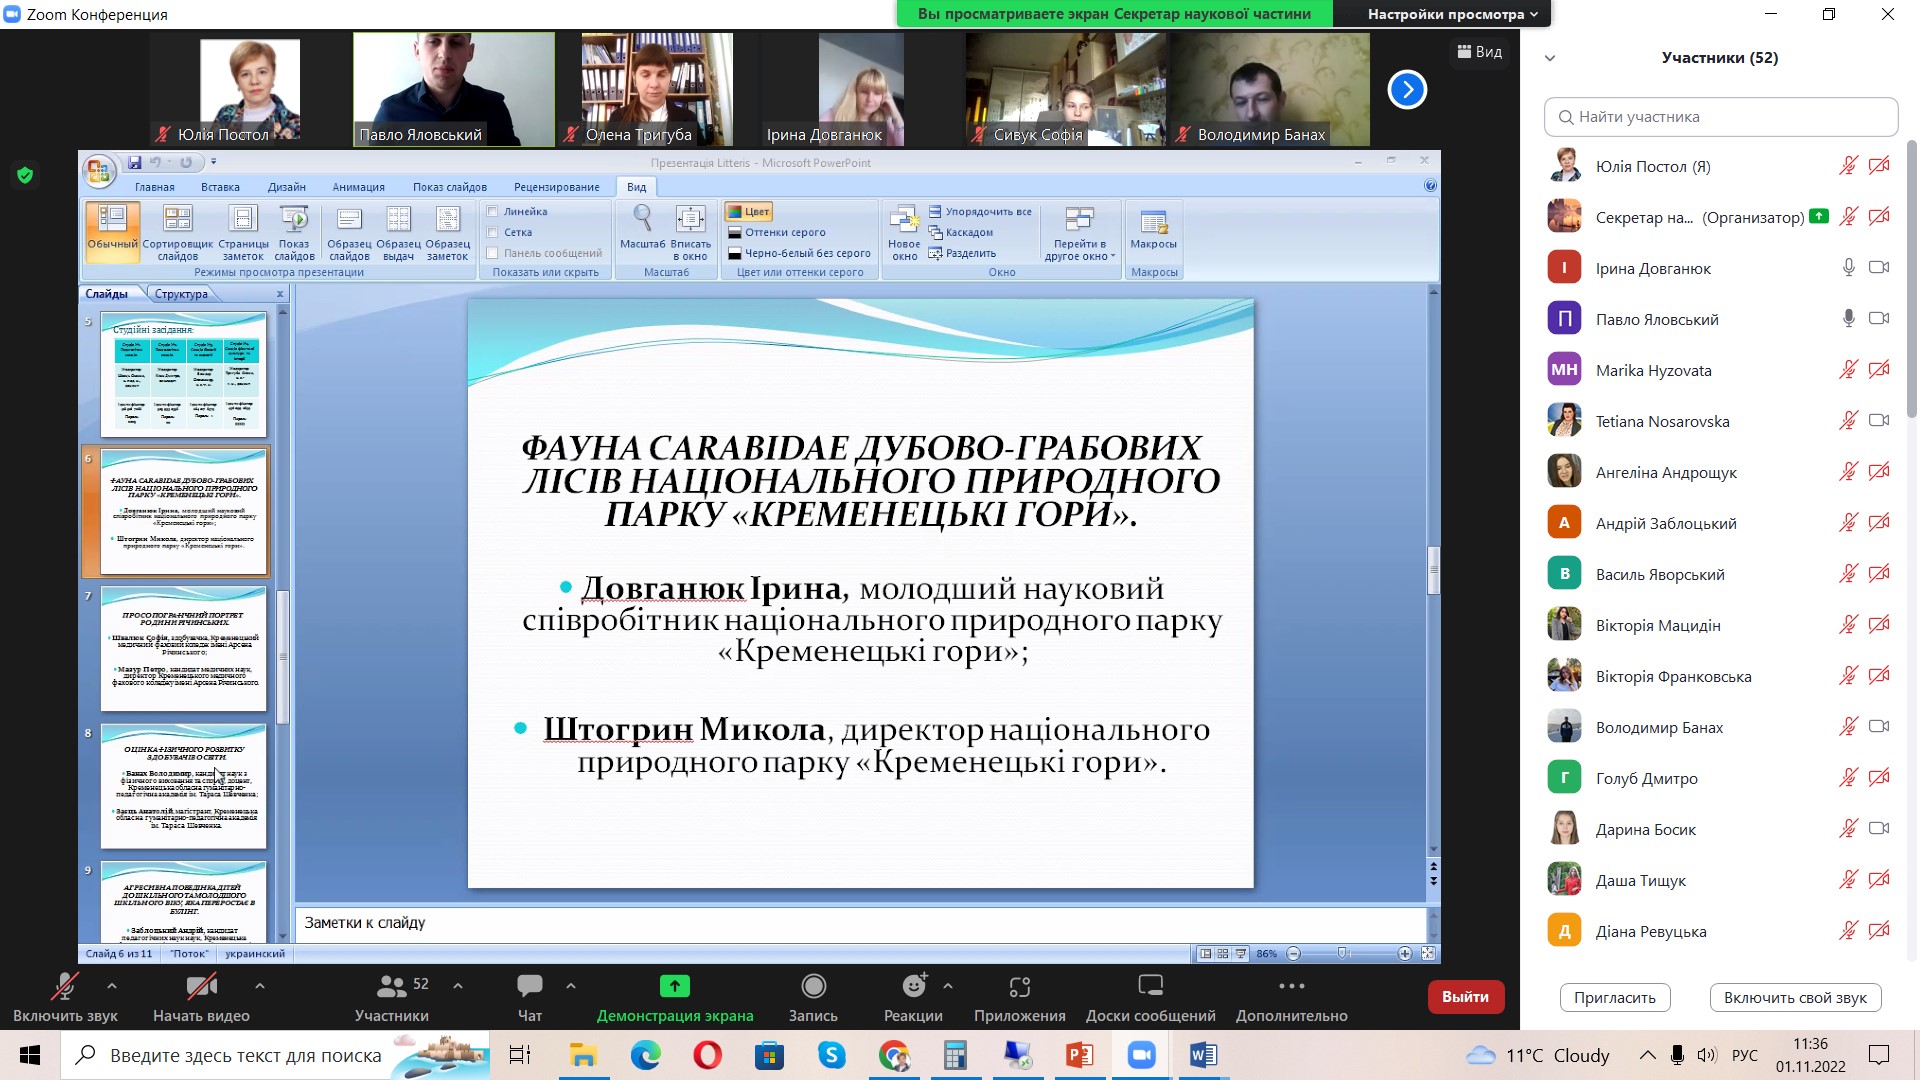1920x1080 pixels.
Task: Enable the 'Линейка' ruler checkbox
Action: pyautogui.click(x=493, y=212)
